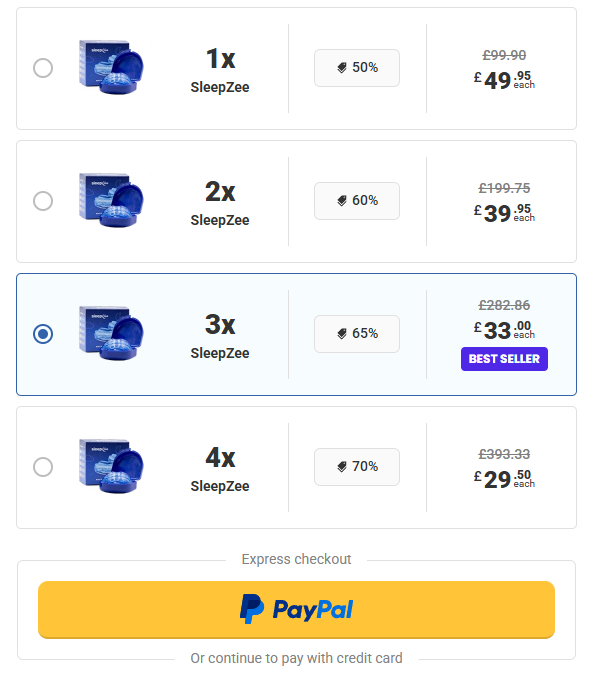600x674 pixels.
Task: Click the 4x SleepZee product image
Action: [x=111, y=466]
